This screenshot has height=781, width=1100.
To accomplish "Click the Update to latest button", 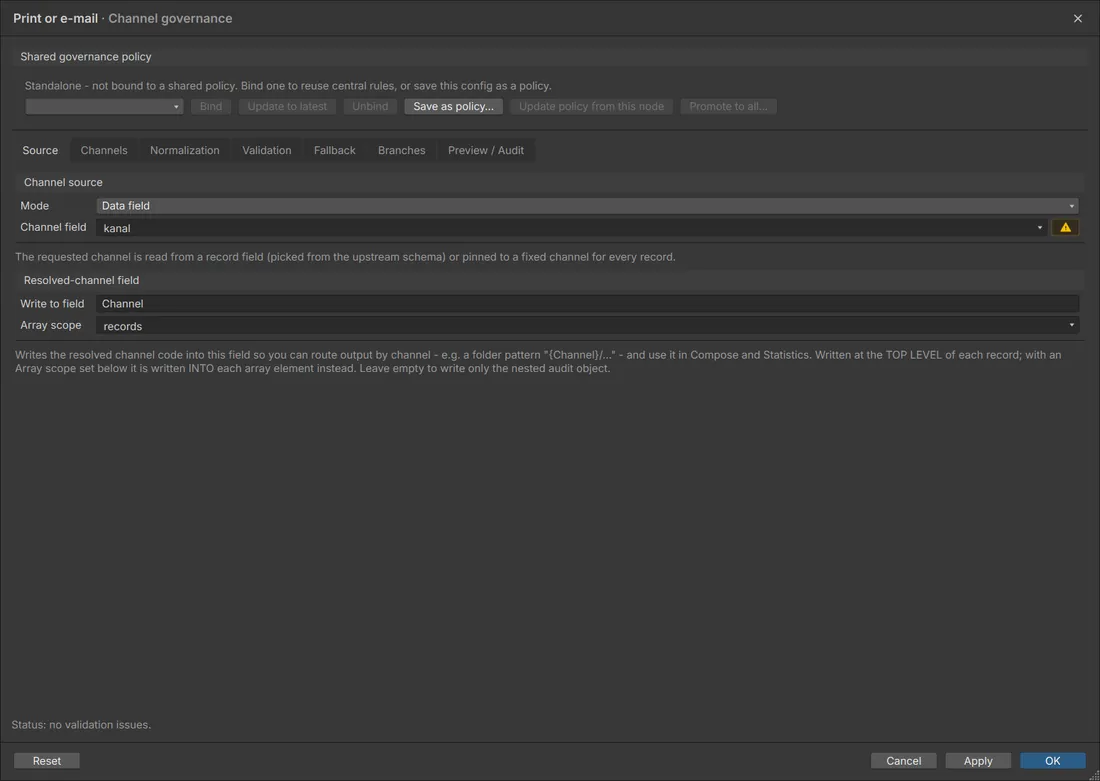I will 287,107.
